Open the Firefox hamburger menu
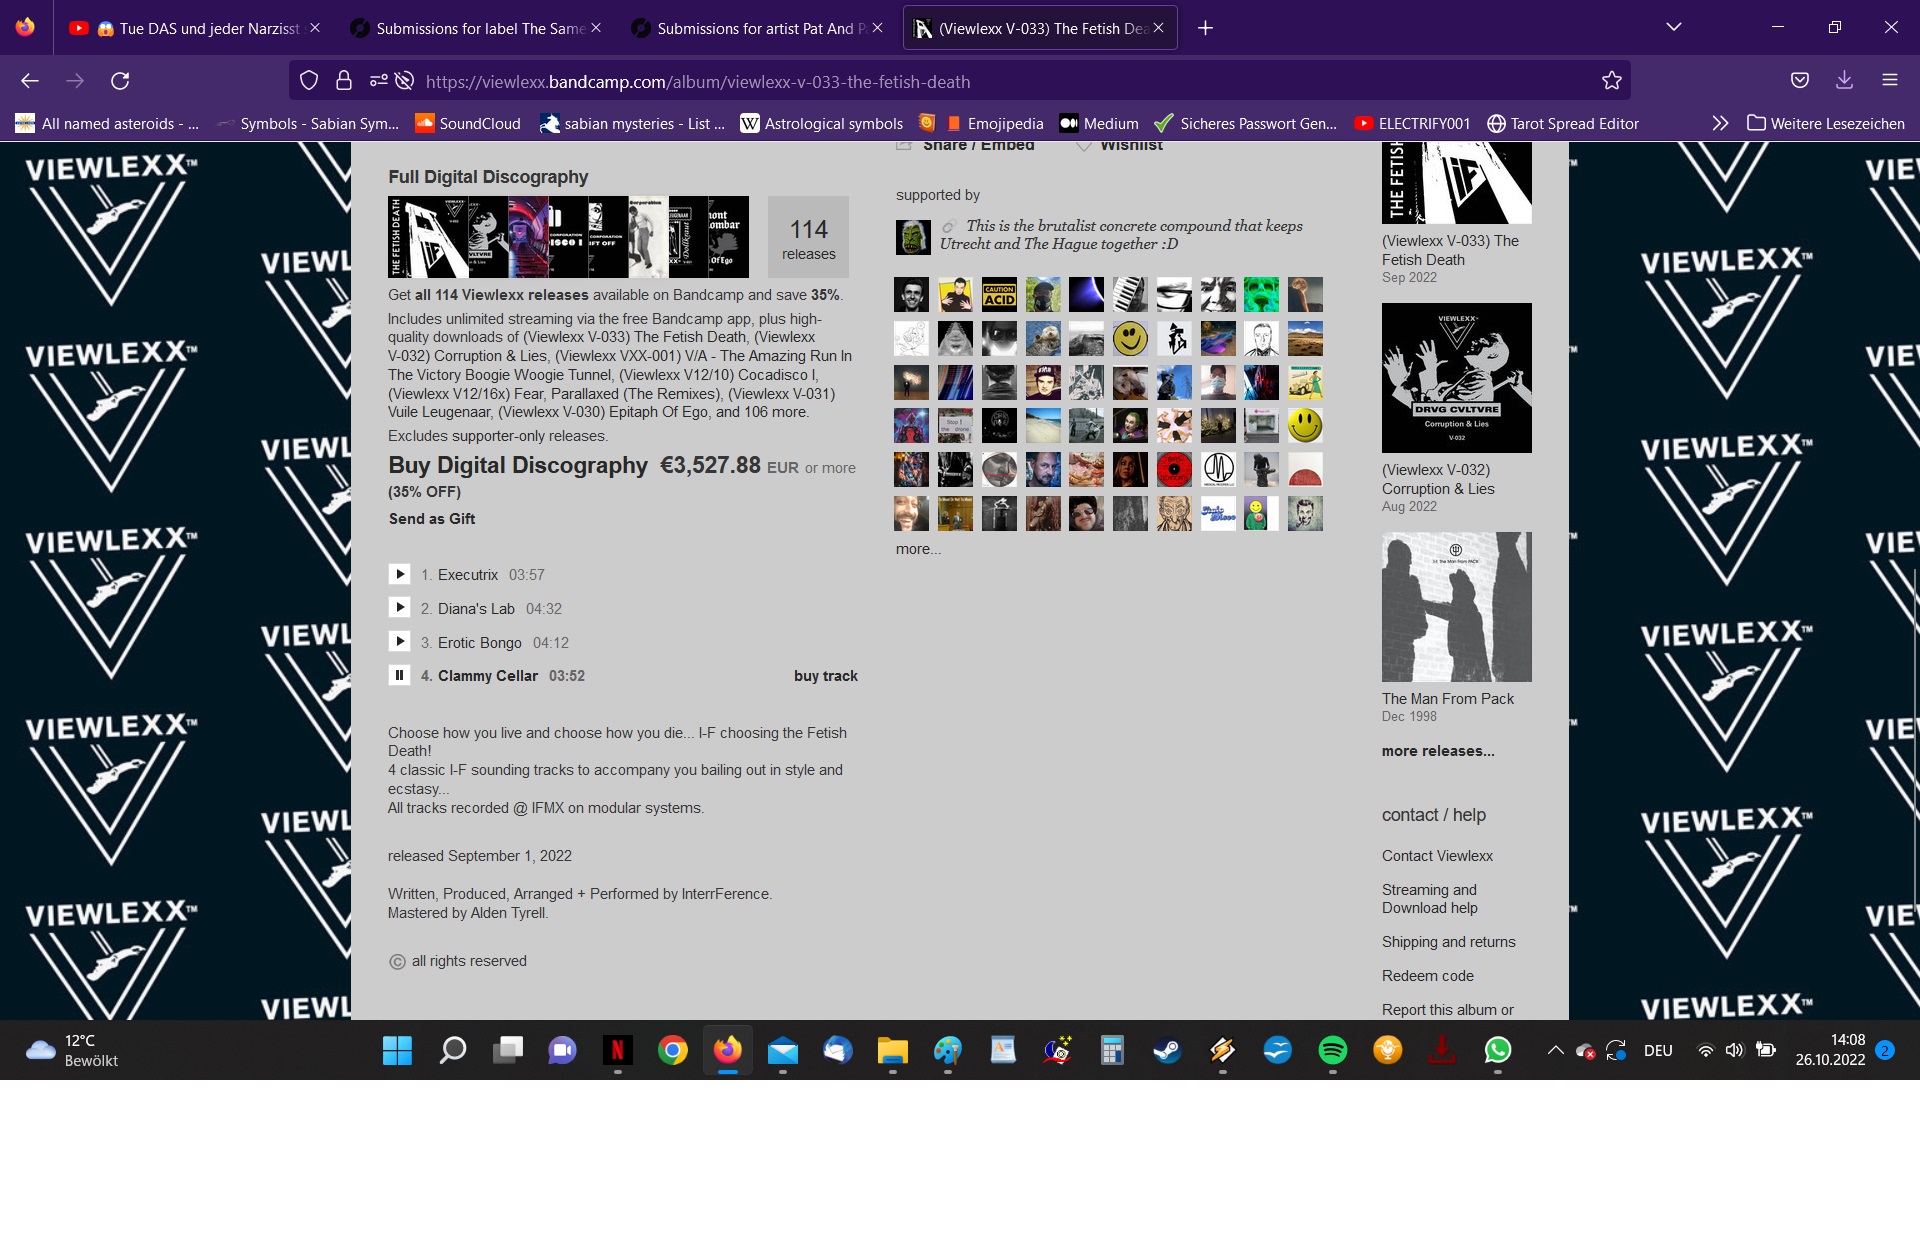The image size is (1920, 1242). [1889, 80]
